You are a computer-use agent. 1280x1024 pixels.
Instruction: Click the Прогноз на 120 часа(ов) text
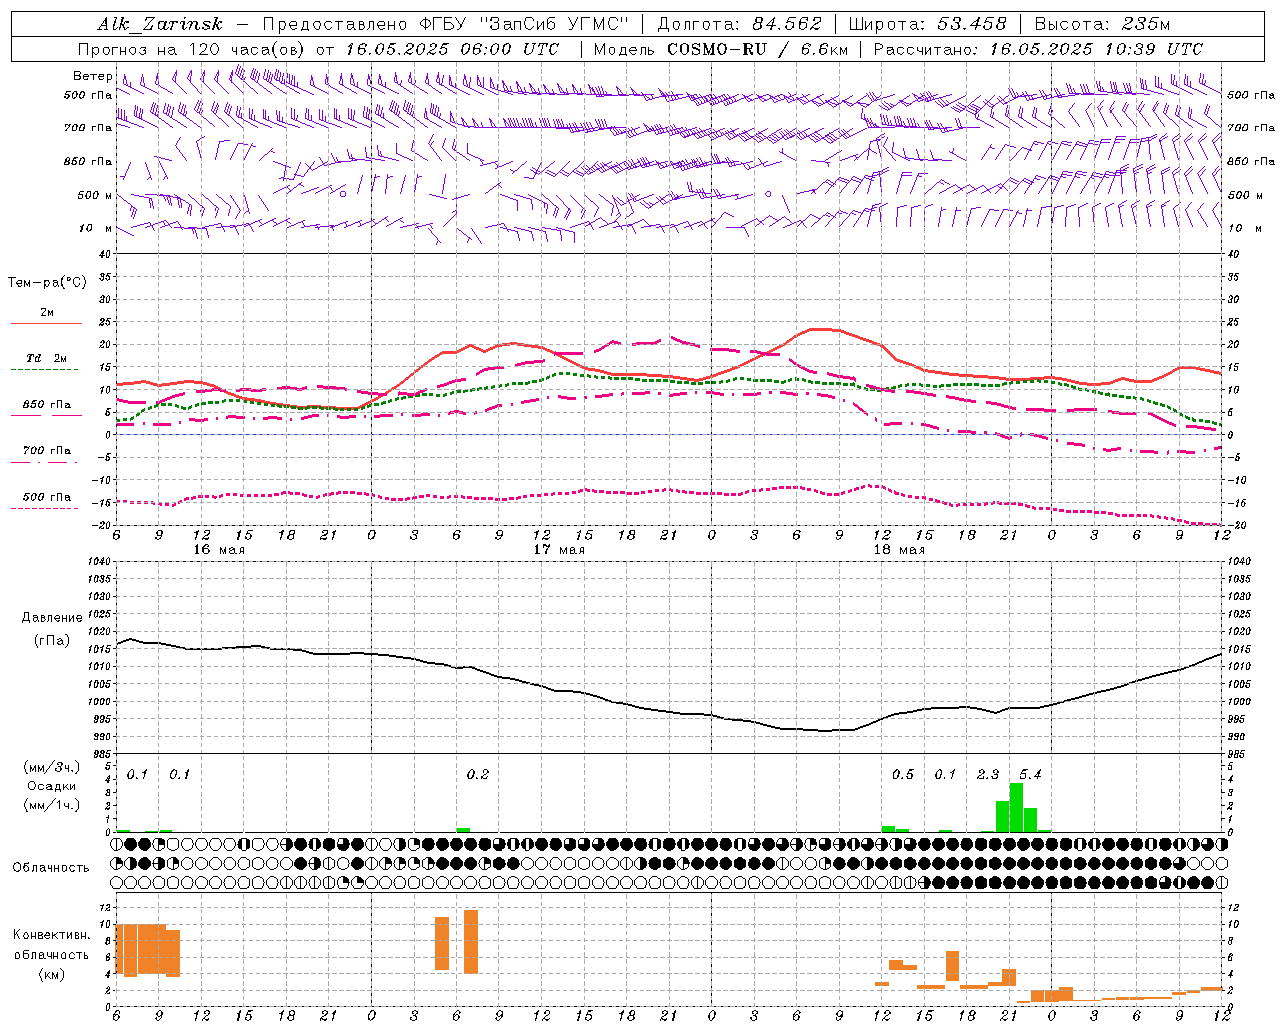tap(193, 49)
